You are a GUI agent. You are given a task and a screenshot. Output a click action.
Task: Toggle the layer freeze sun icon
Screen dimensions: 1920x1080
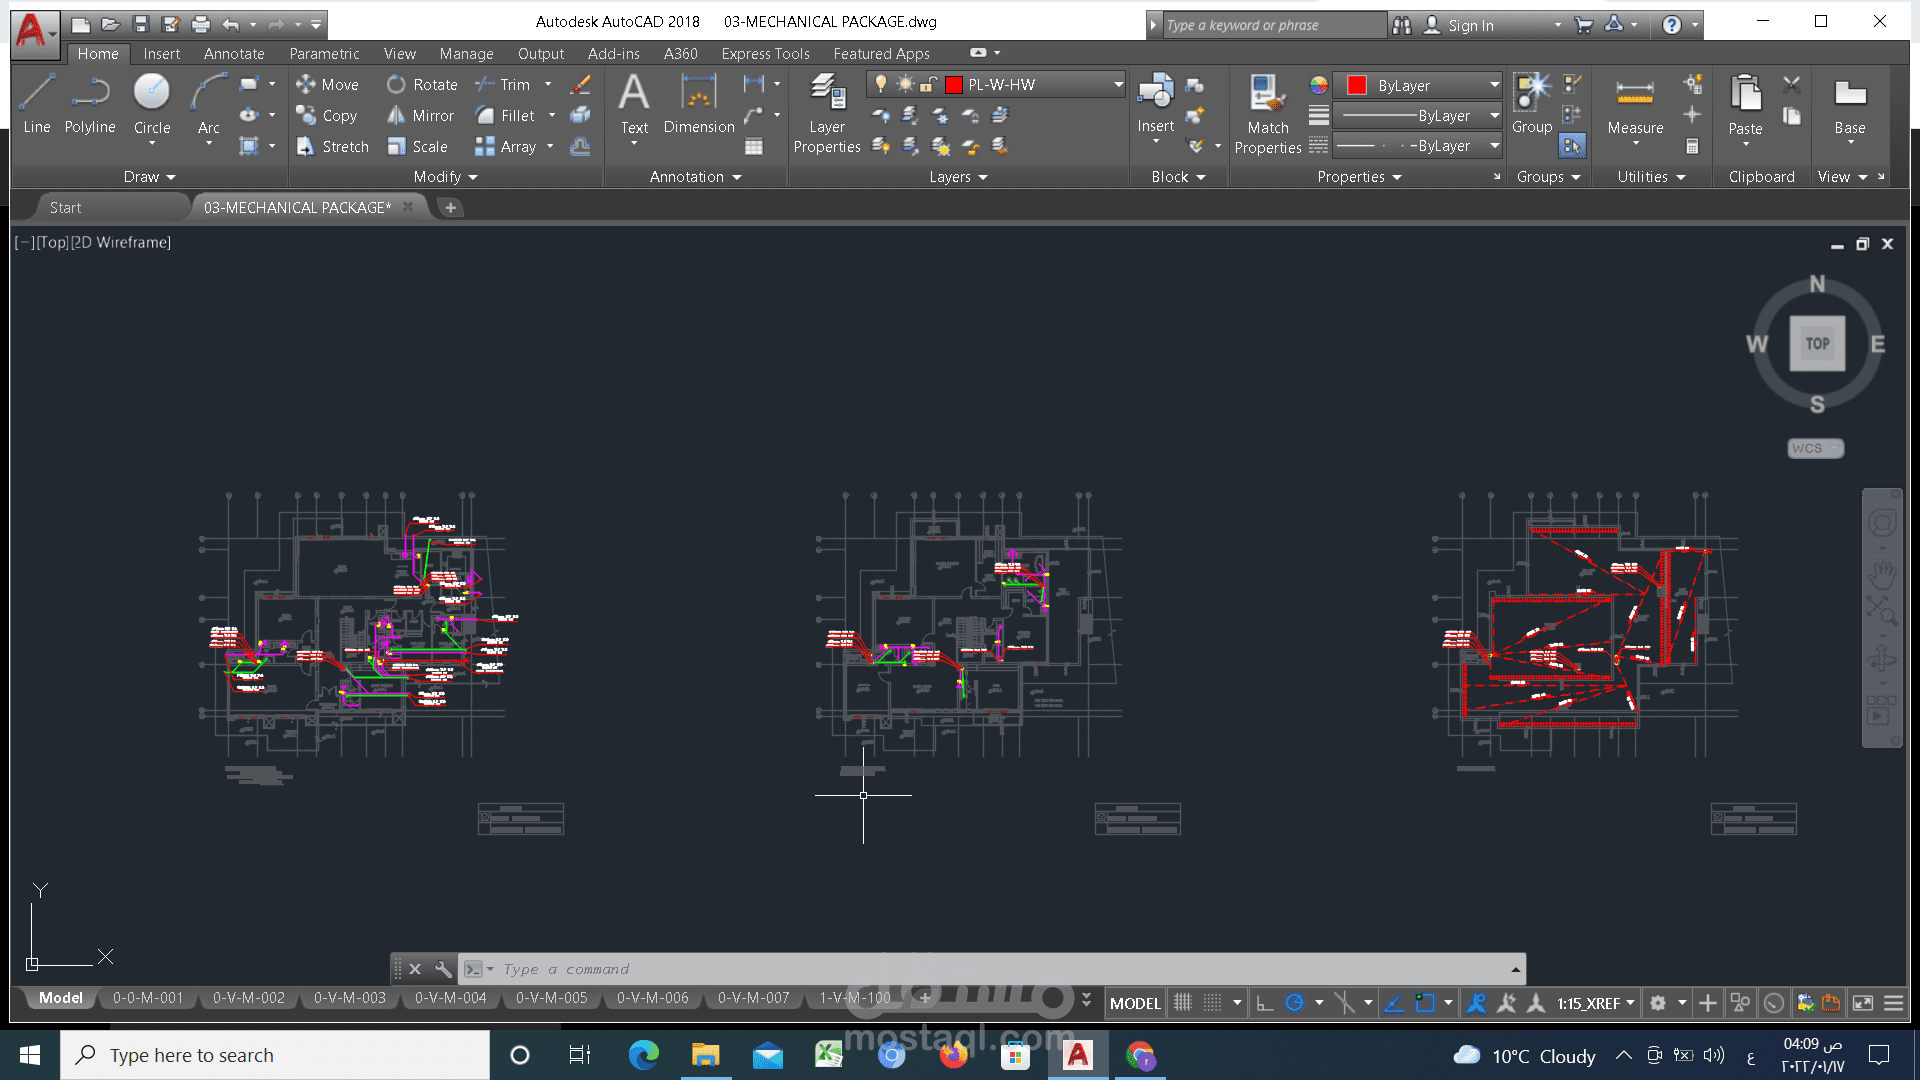(905, 85)
